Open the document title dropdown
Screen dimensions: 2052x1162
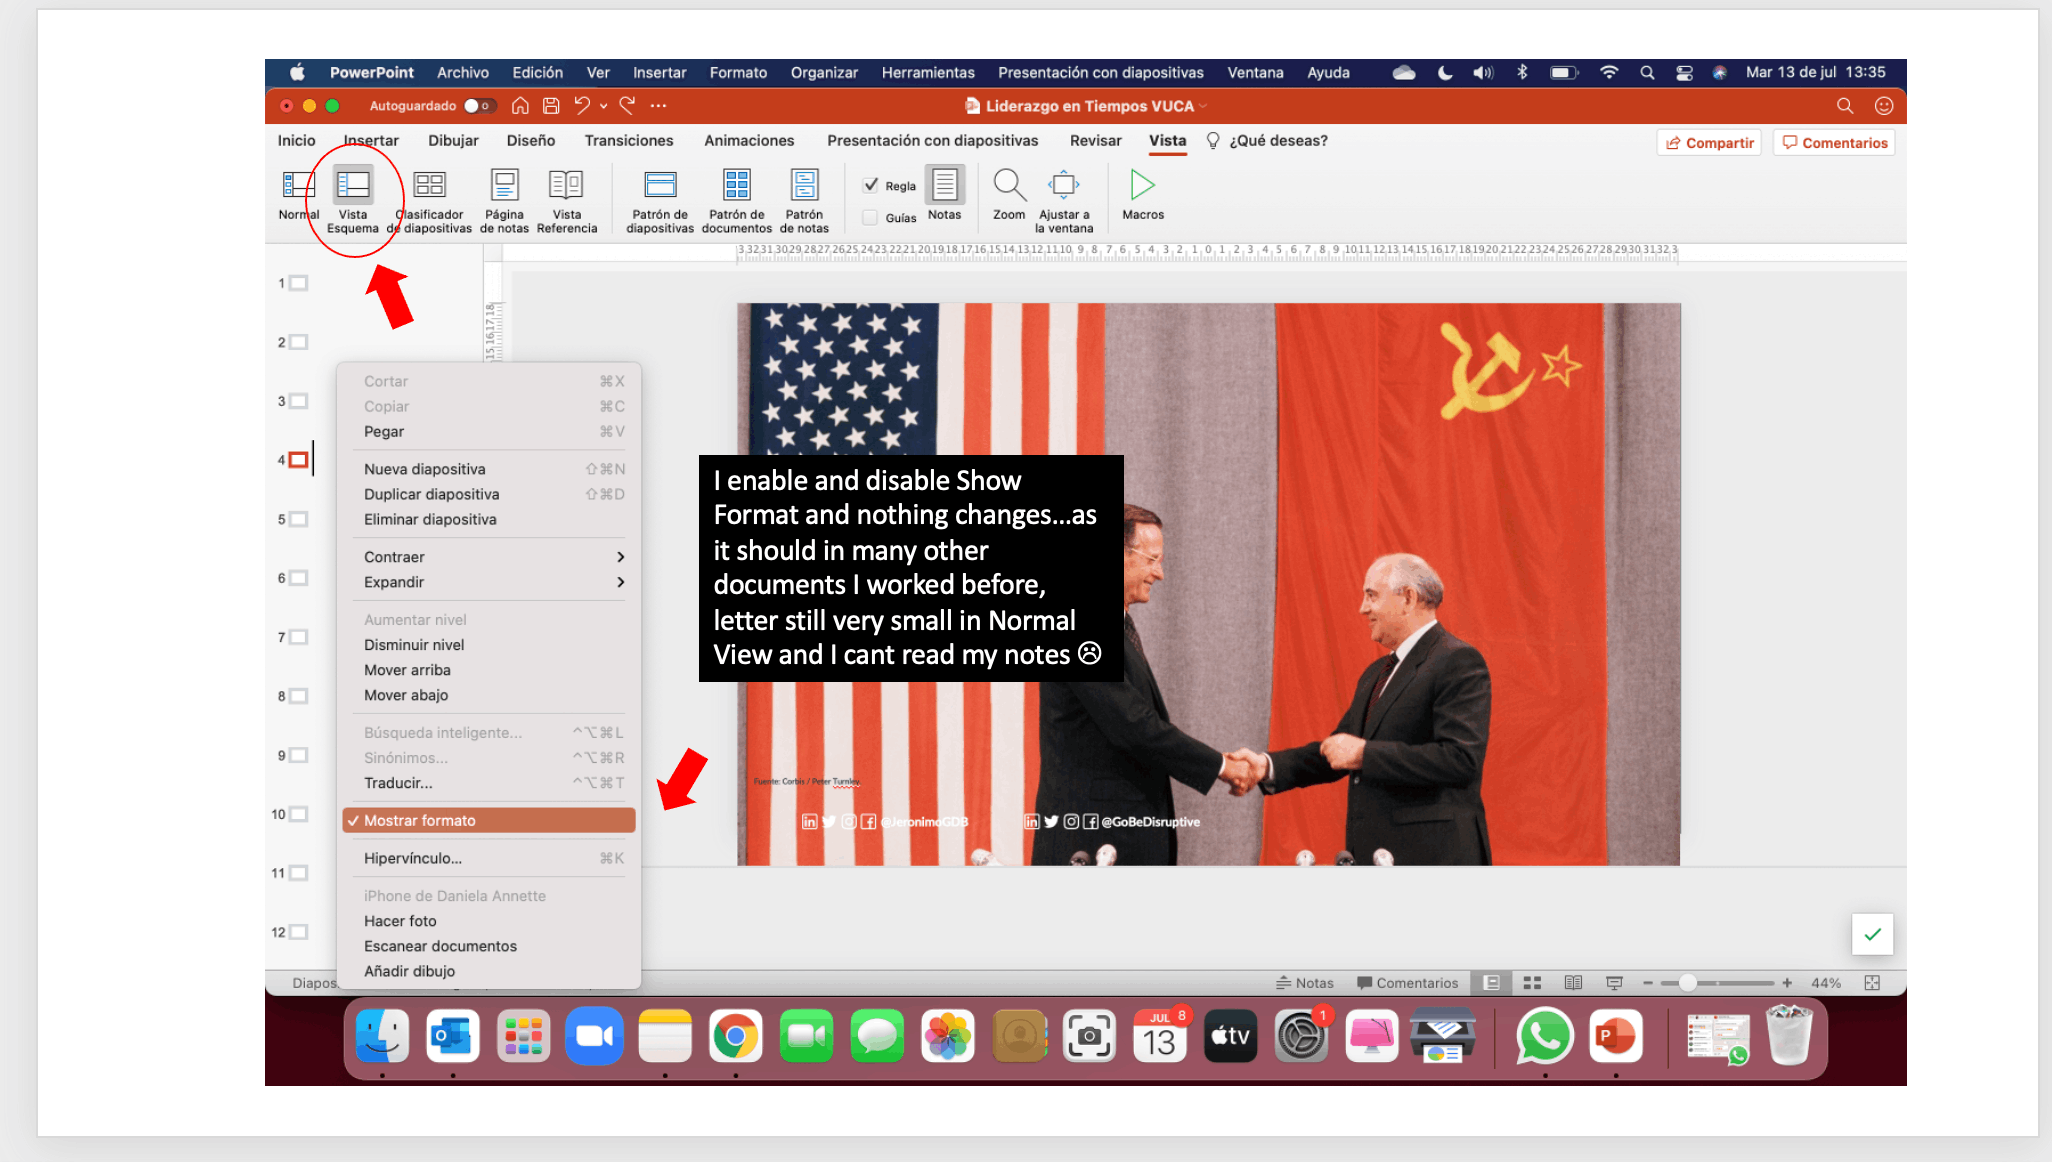tap(1203, 106)
